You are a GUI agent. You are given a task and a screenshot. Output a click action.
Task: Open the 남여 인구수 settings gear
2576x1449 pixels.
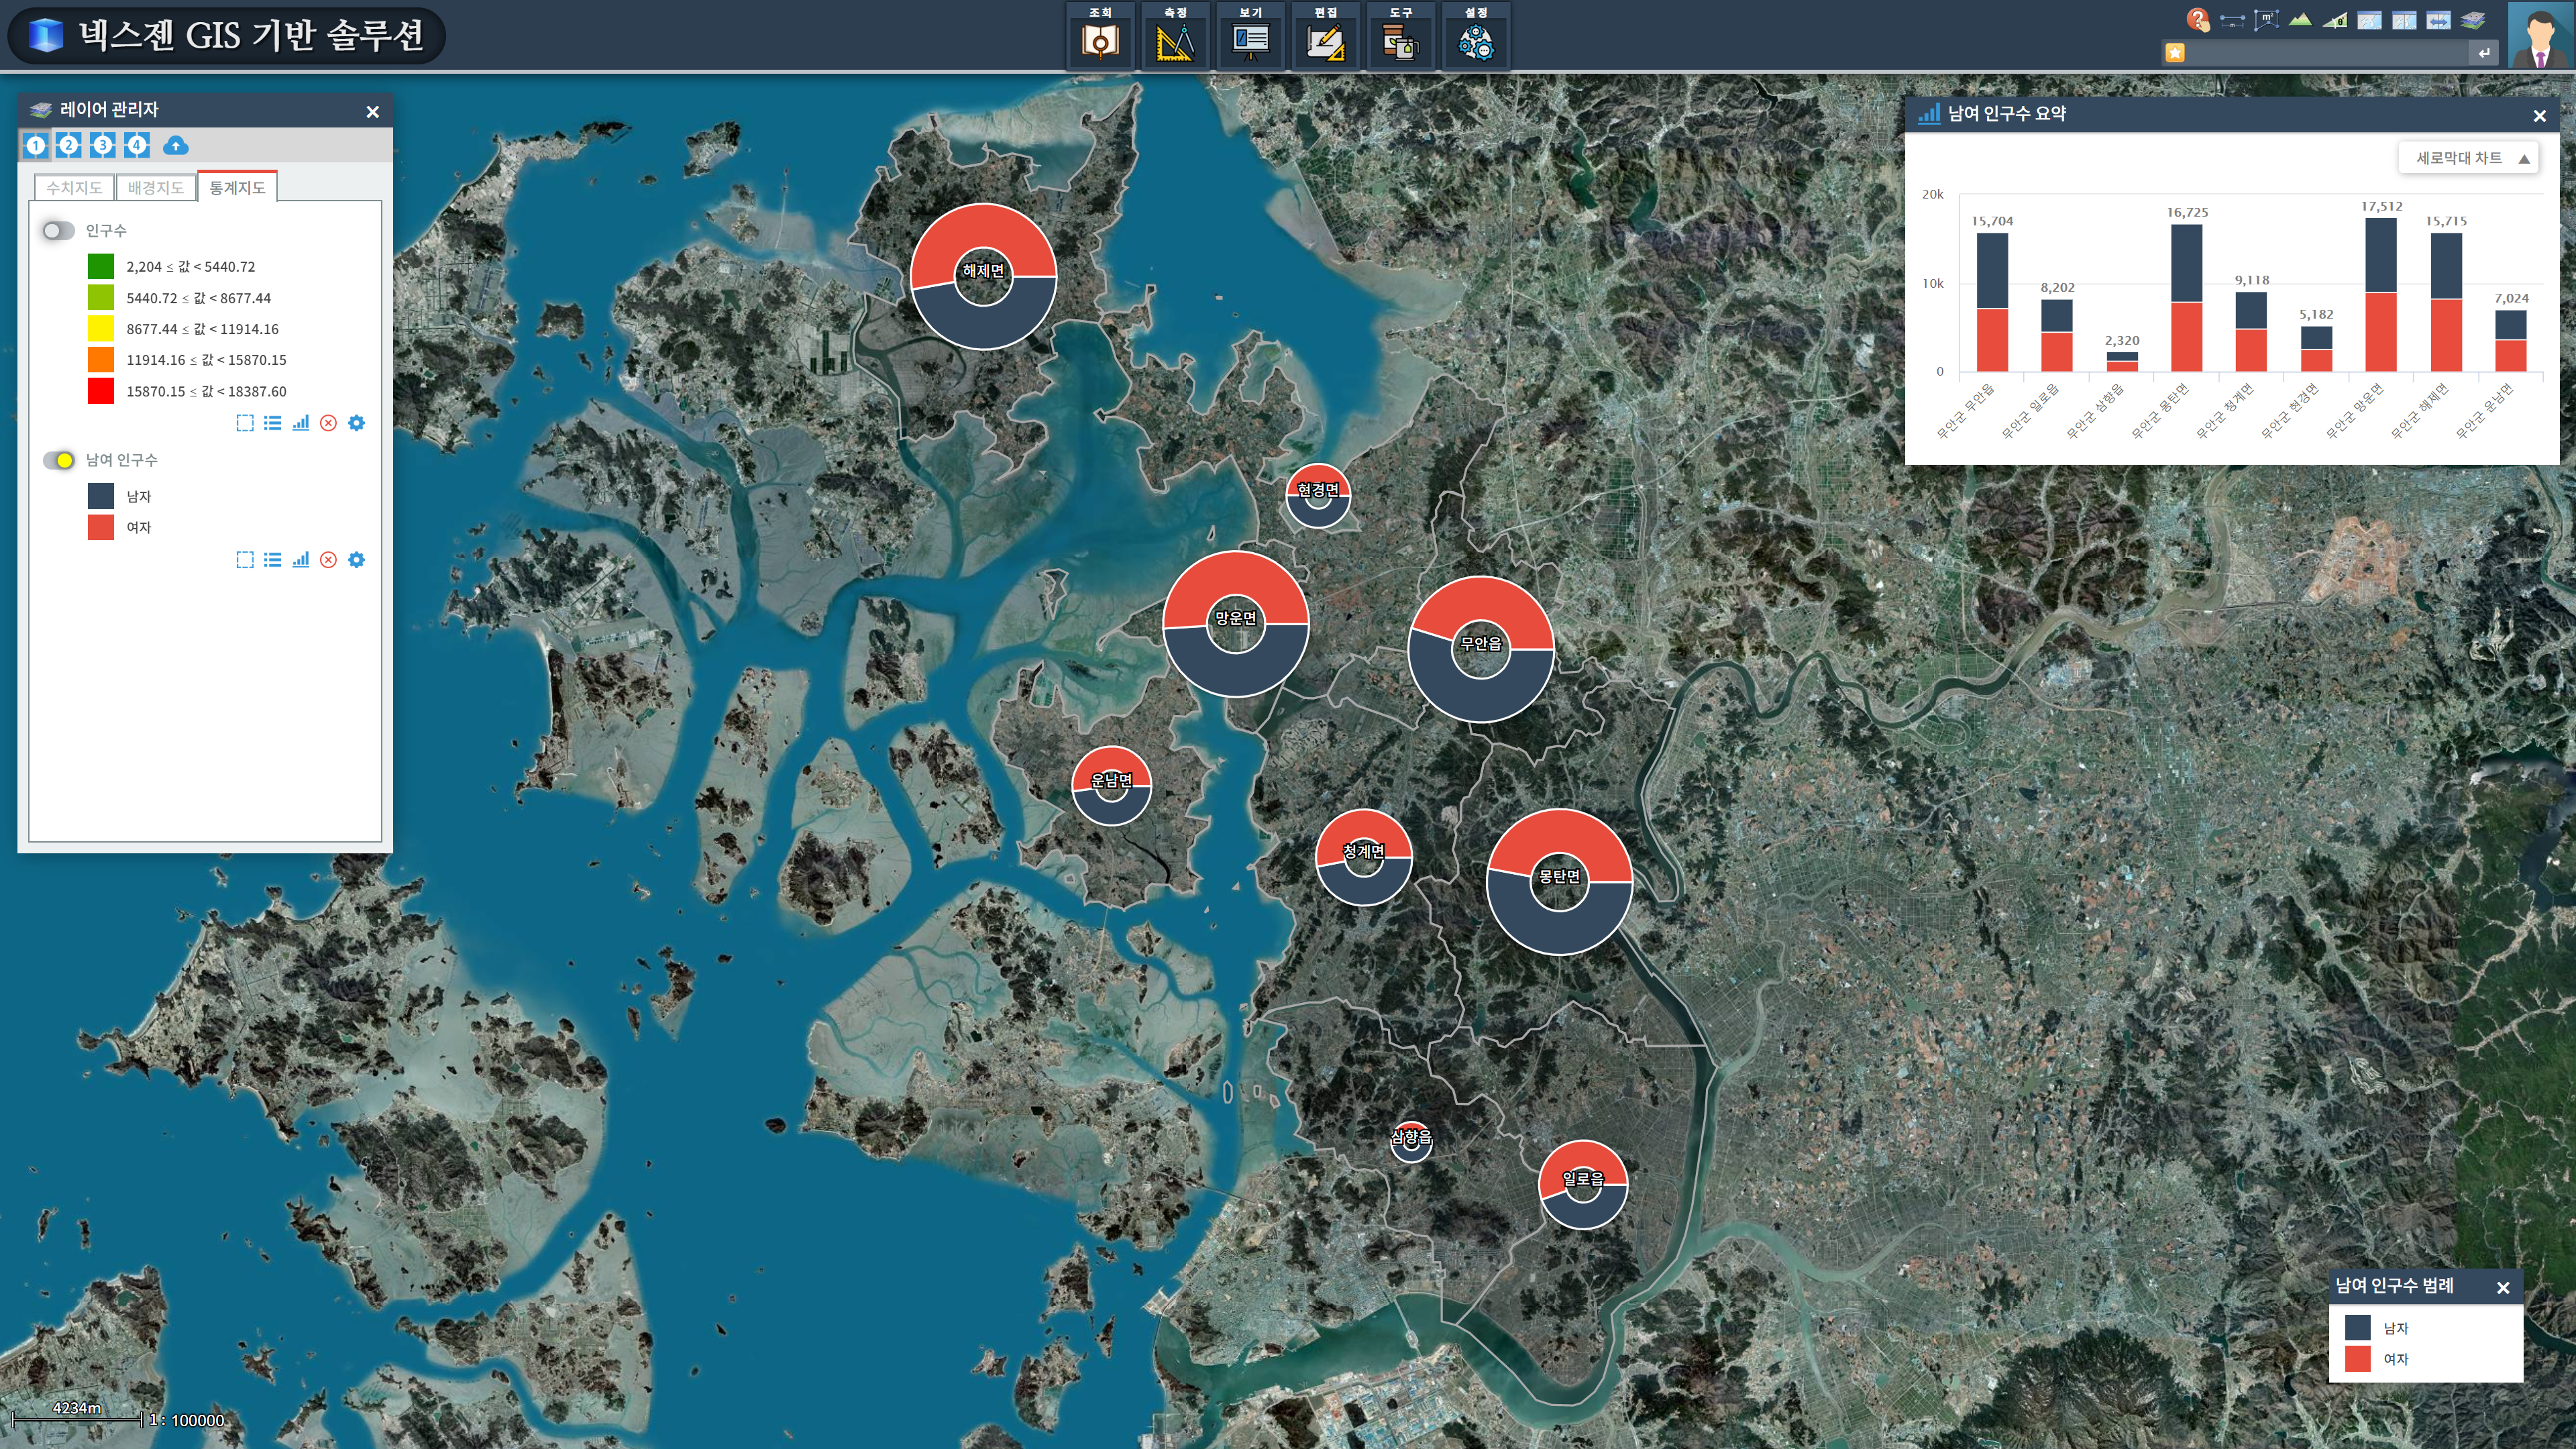point(356,560)
